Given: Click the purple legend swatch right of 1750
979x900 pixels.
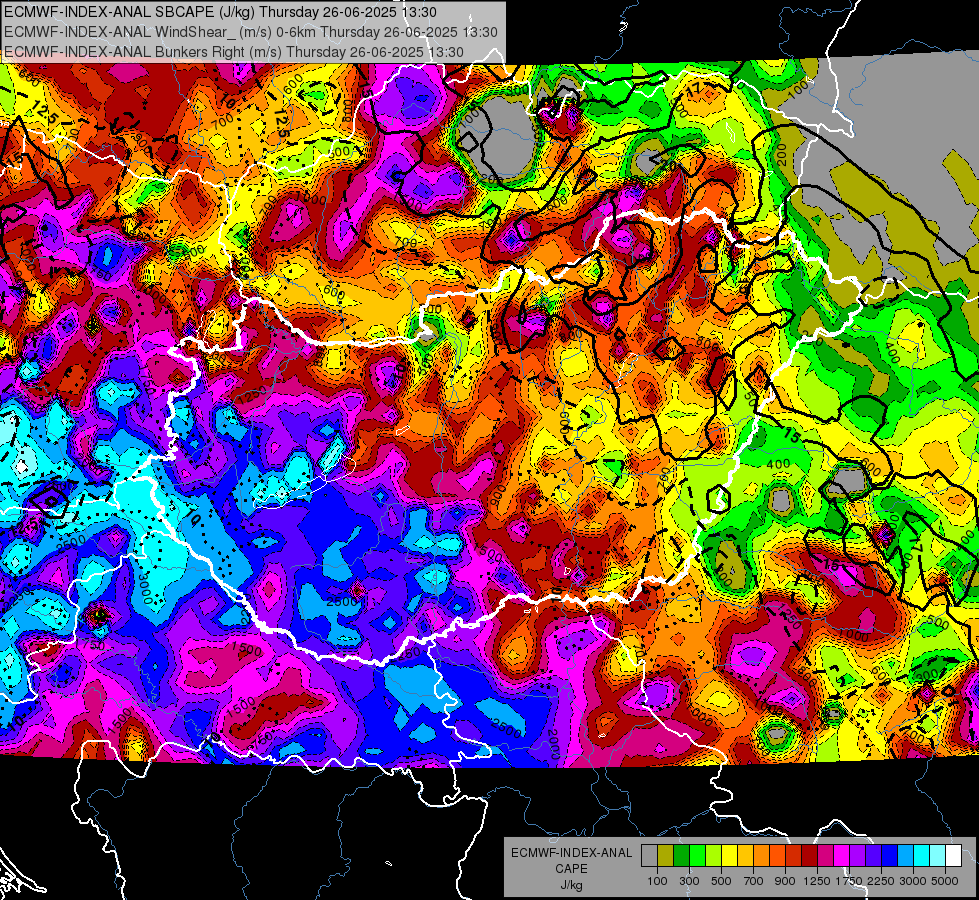Looking at the screenshot, I should pos(857,855).
